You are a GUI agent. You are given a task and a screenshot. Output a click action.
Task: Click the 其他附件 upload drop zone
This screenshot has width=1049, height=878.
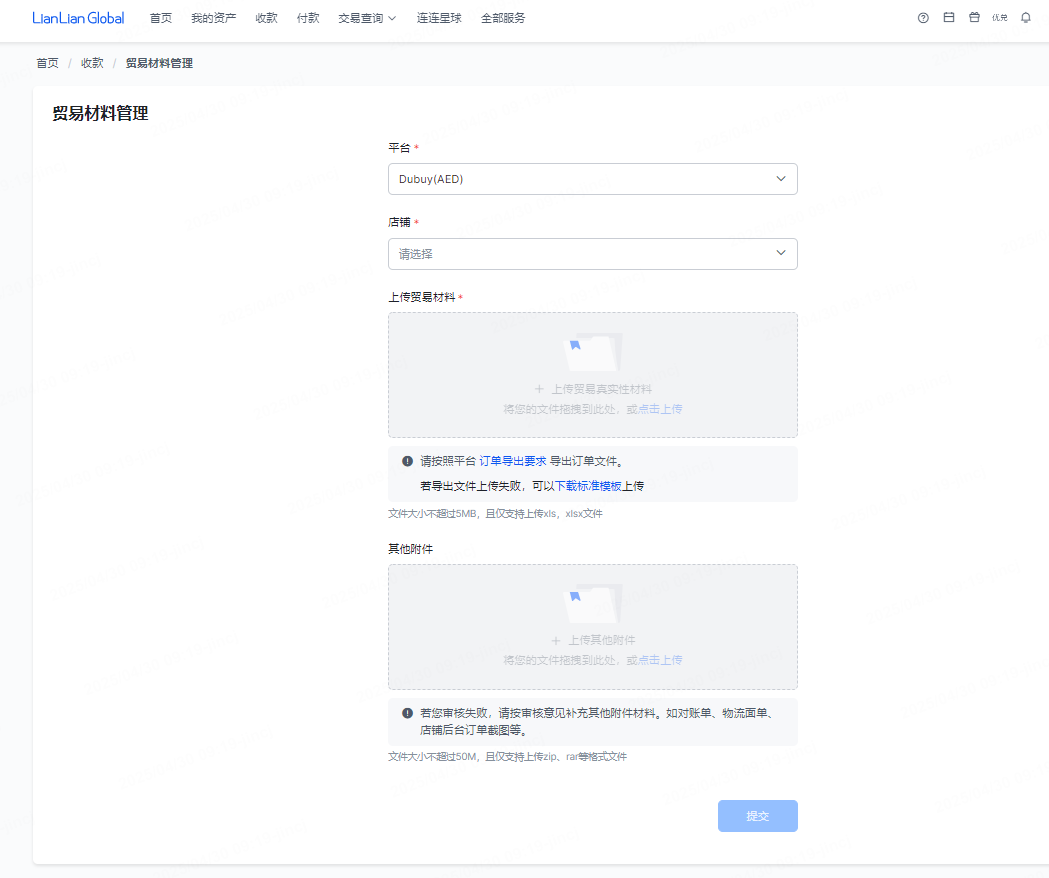pos(593,626)
